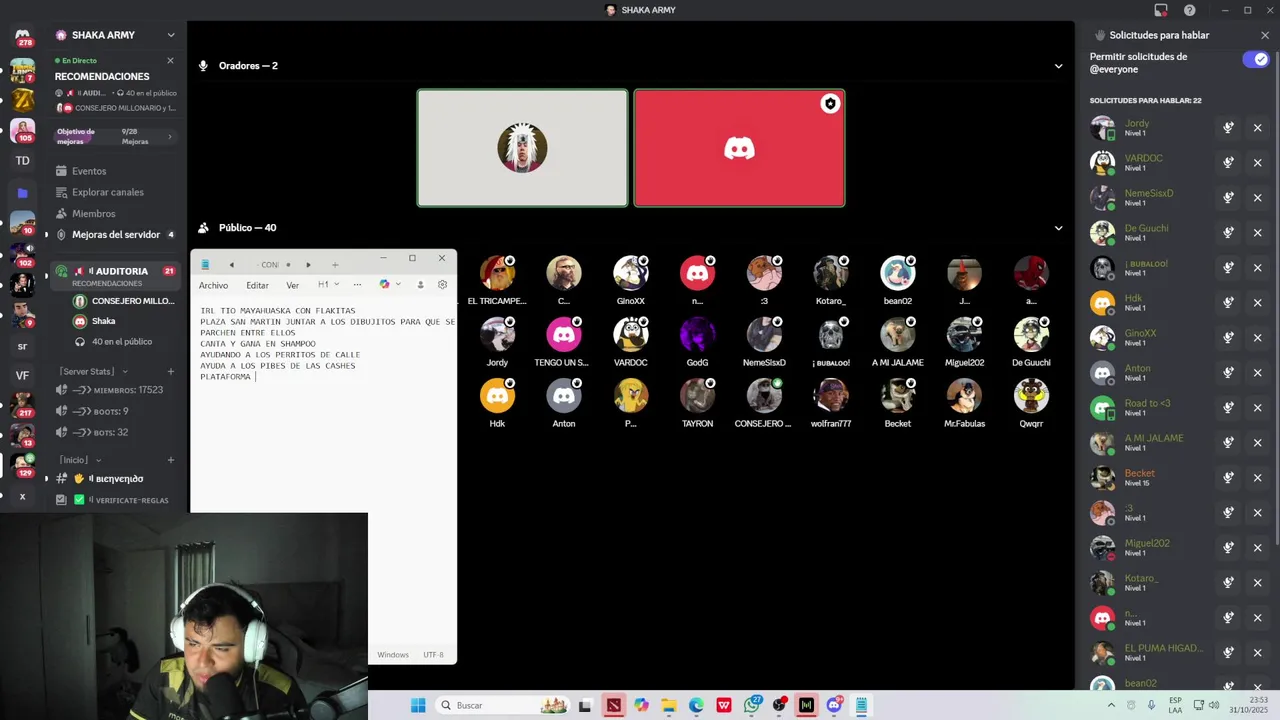Open Notepad Archivo menu
Screen dimensions: 1280x720
(x=213, y=285)
